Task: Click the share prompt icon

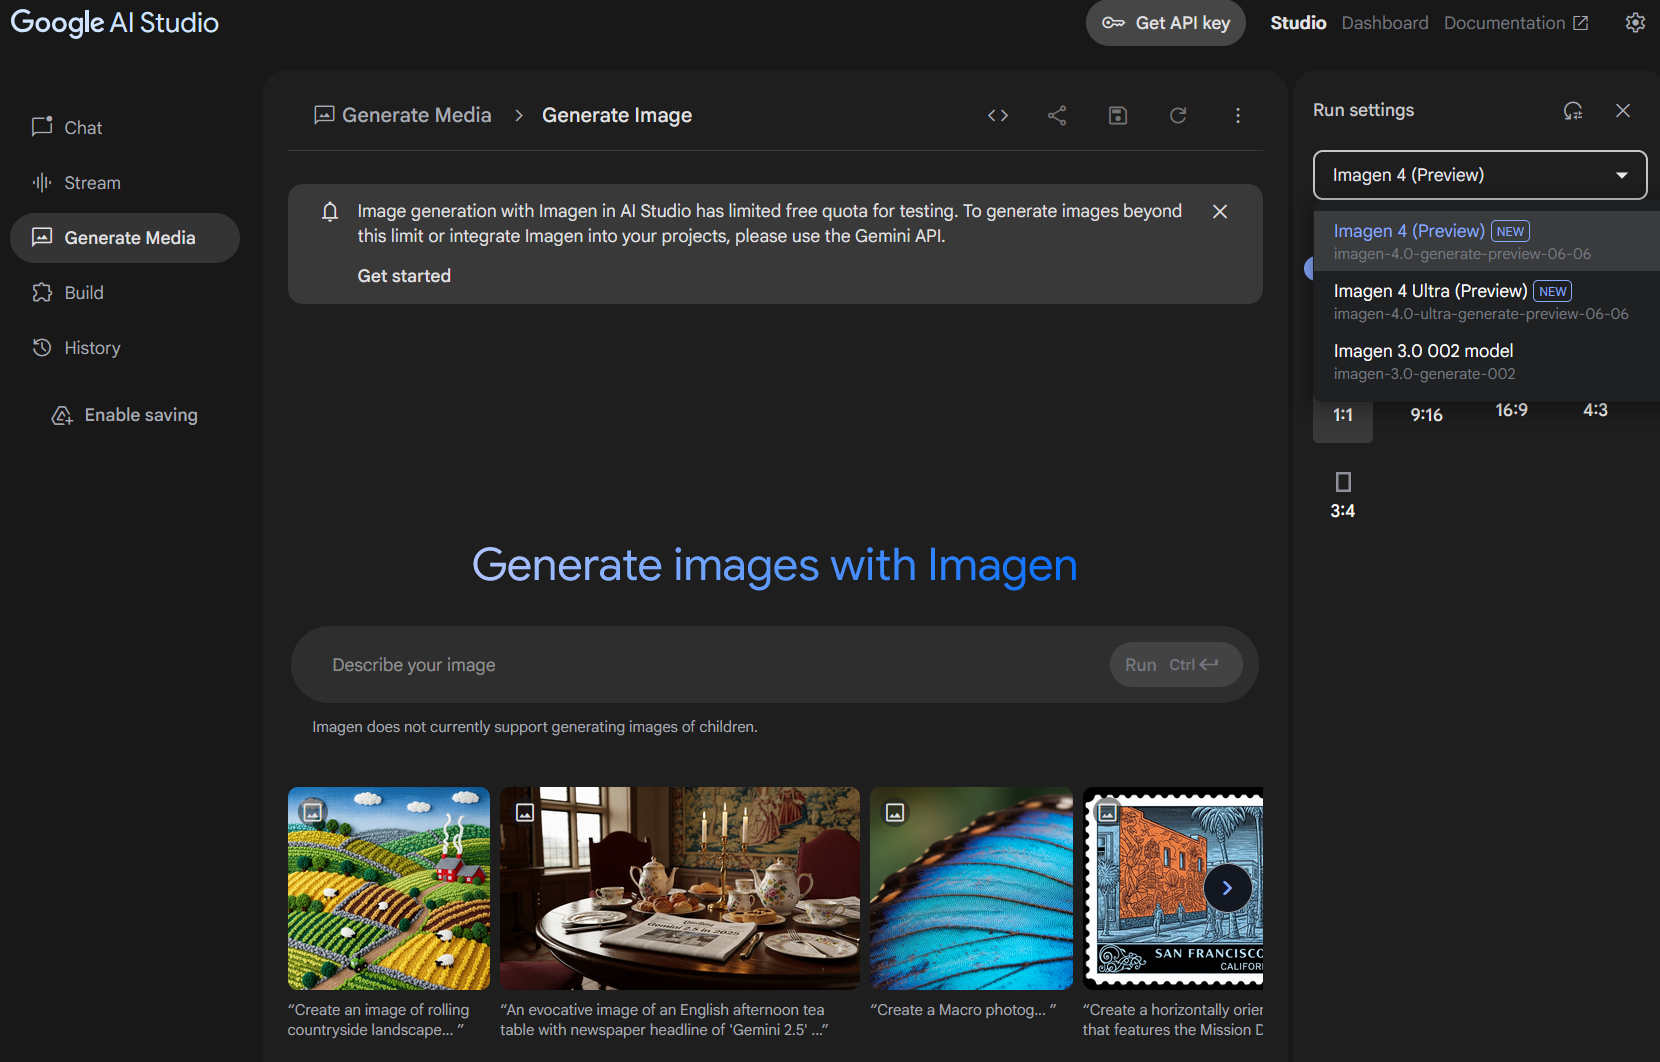Action: point(1057,116)
